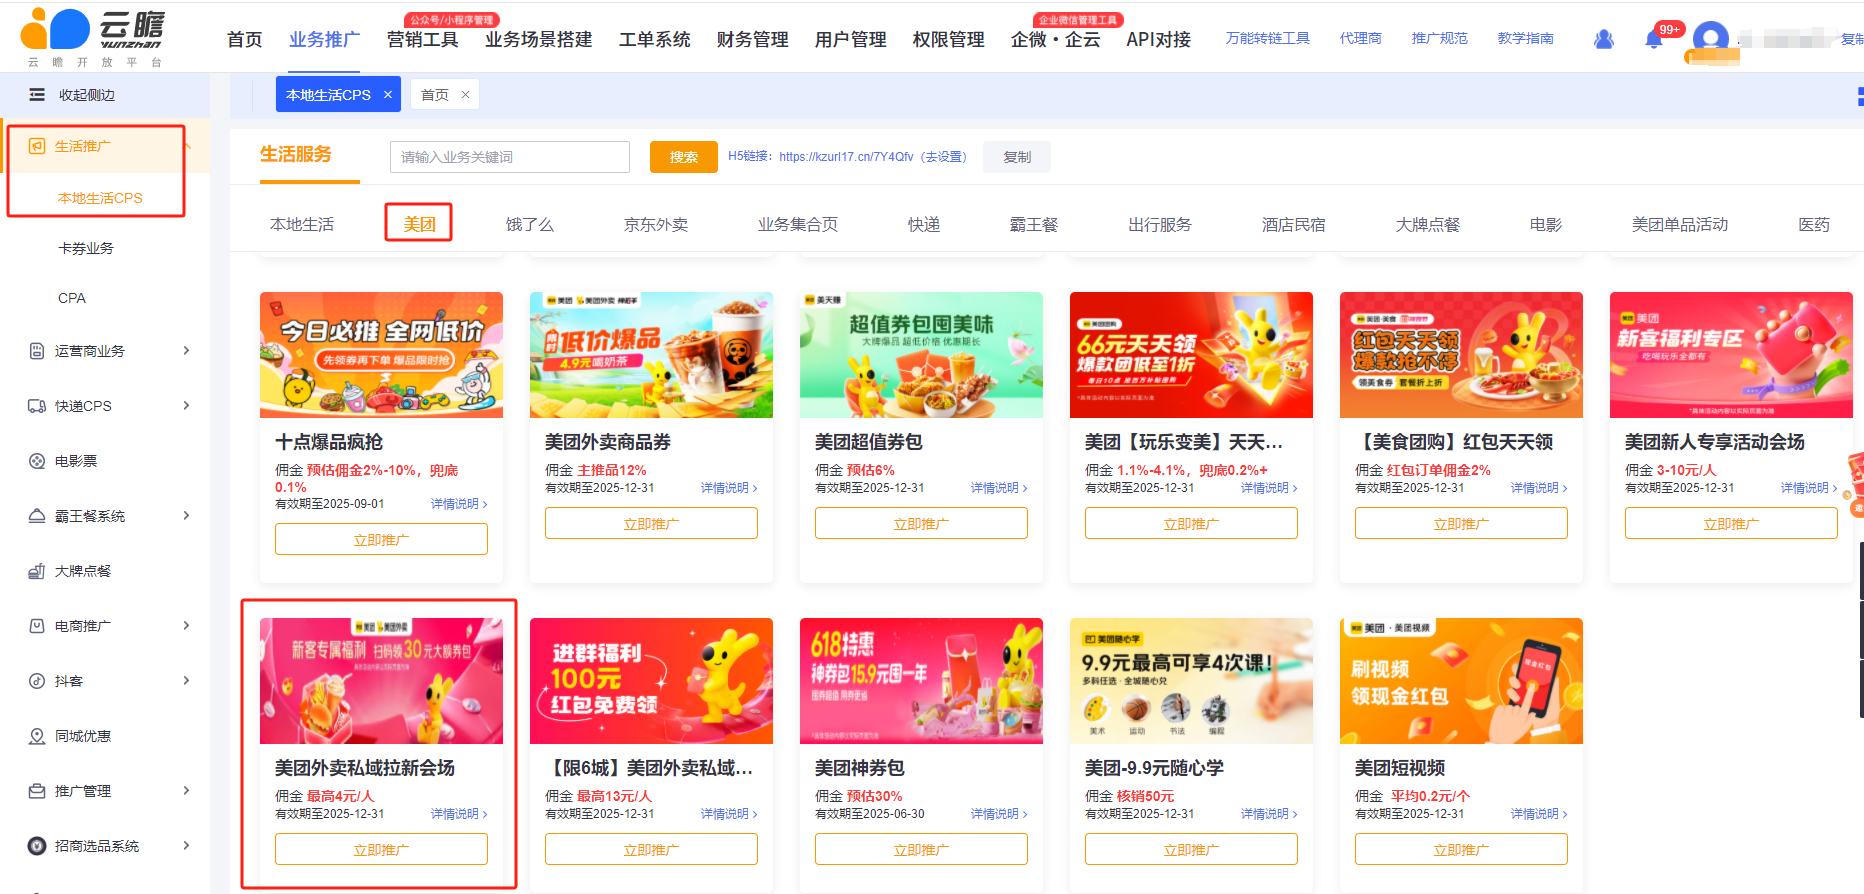The height and width of the screenshot is (894, 1864).
Task: Open notifications bell with 99+ badge
Action: pos(1654,39)
